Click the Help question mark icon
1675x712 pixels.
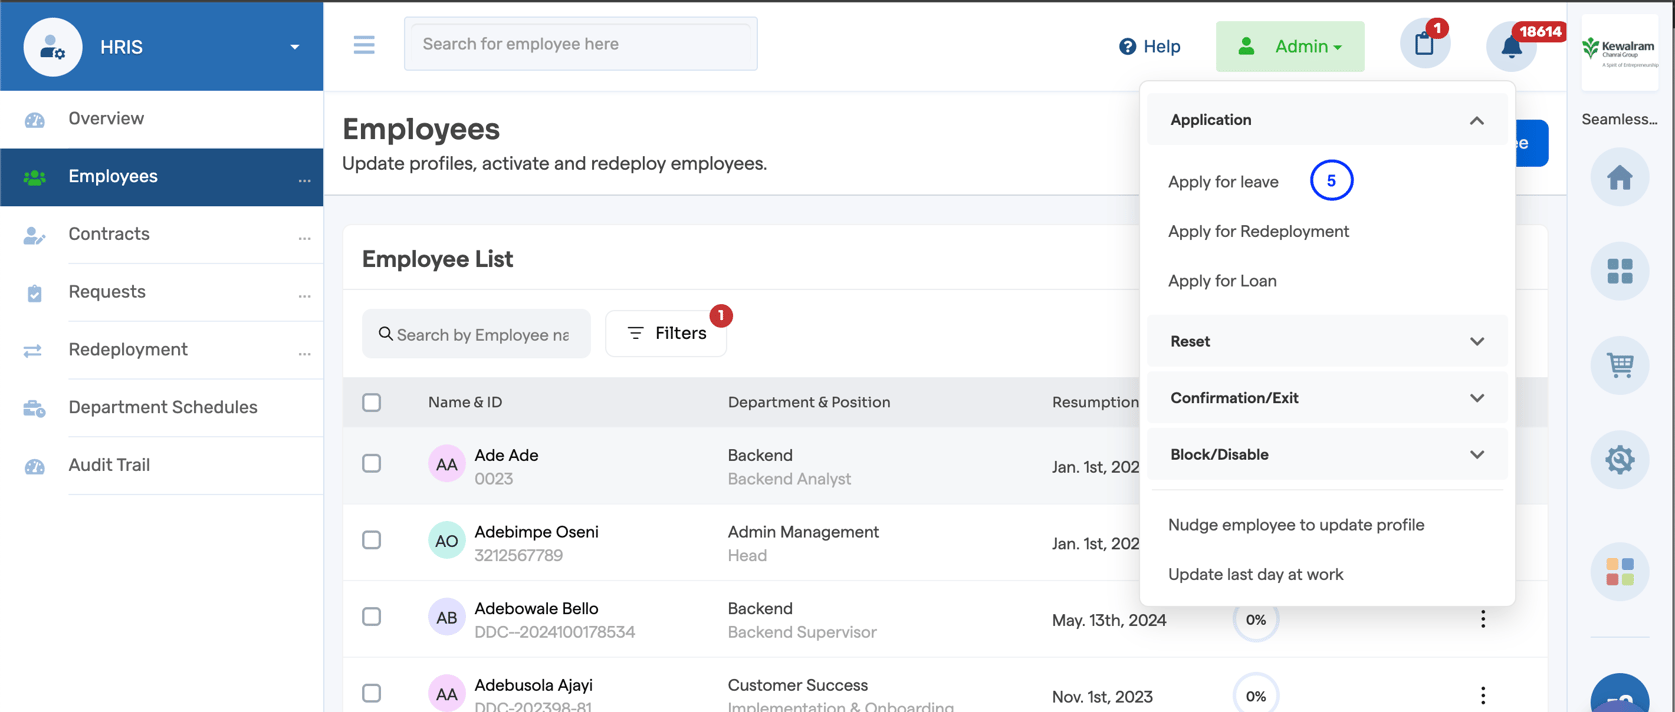pos(1127,46)
